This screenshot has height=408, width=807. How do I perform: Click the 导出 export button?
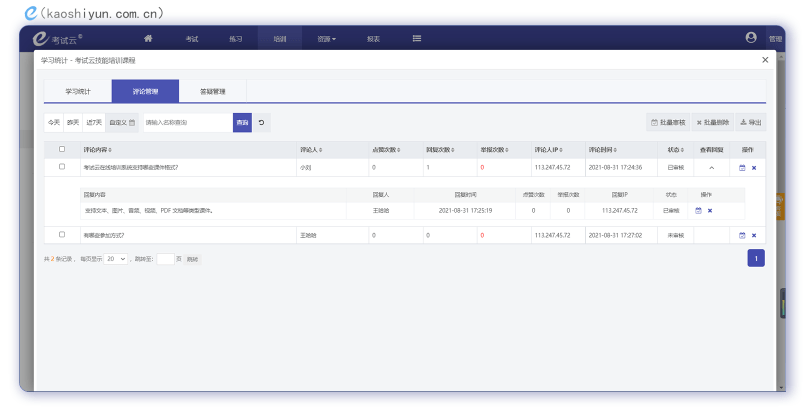(750, 122)
